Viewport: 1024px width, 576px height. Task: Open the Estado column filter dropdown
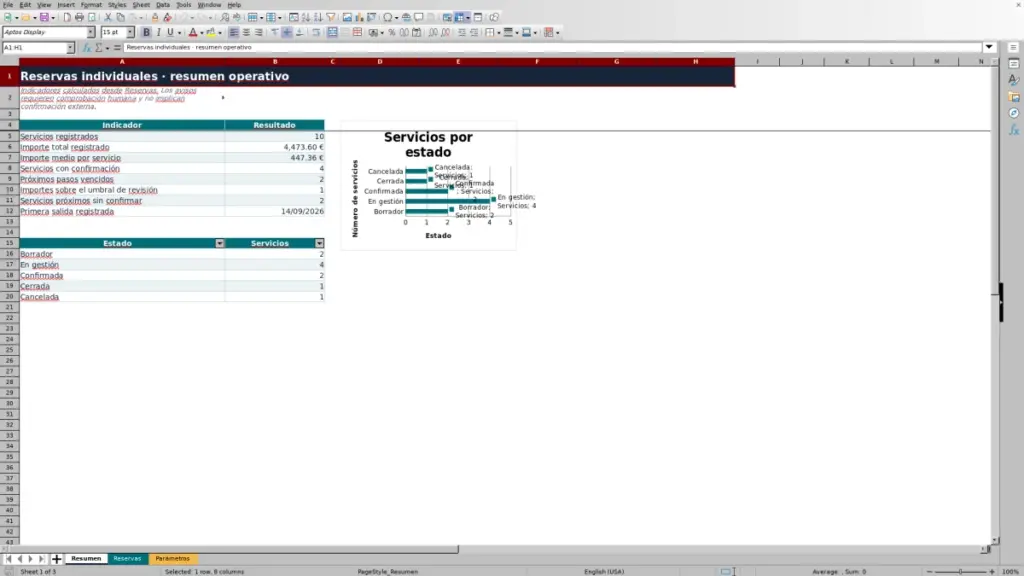[219, 244]
